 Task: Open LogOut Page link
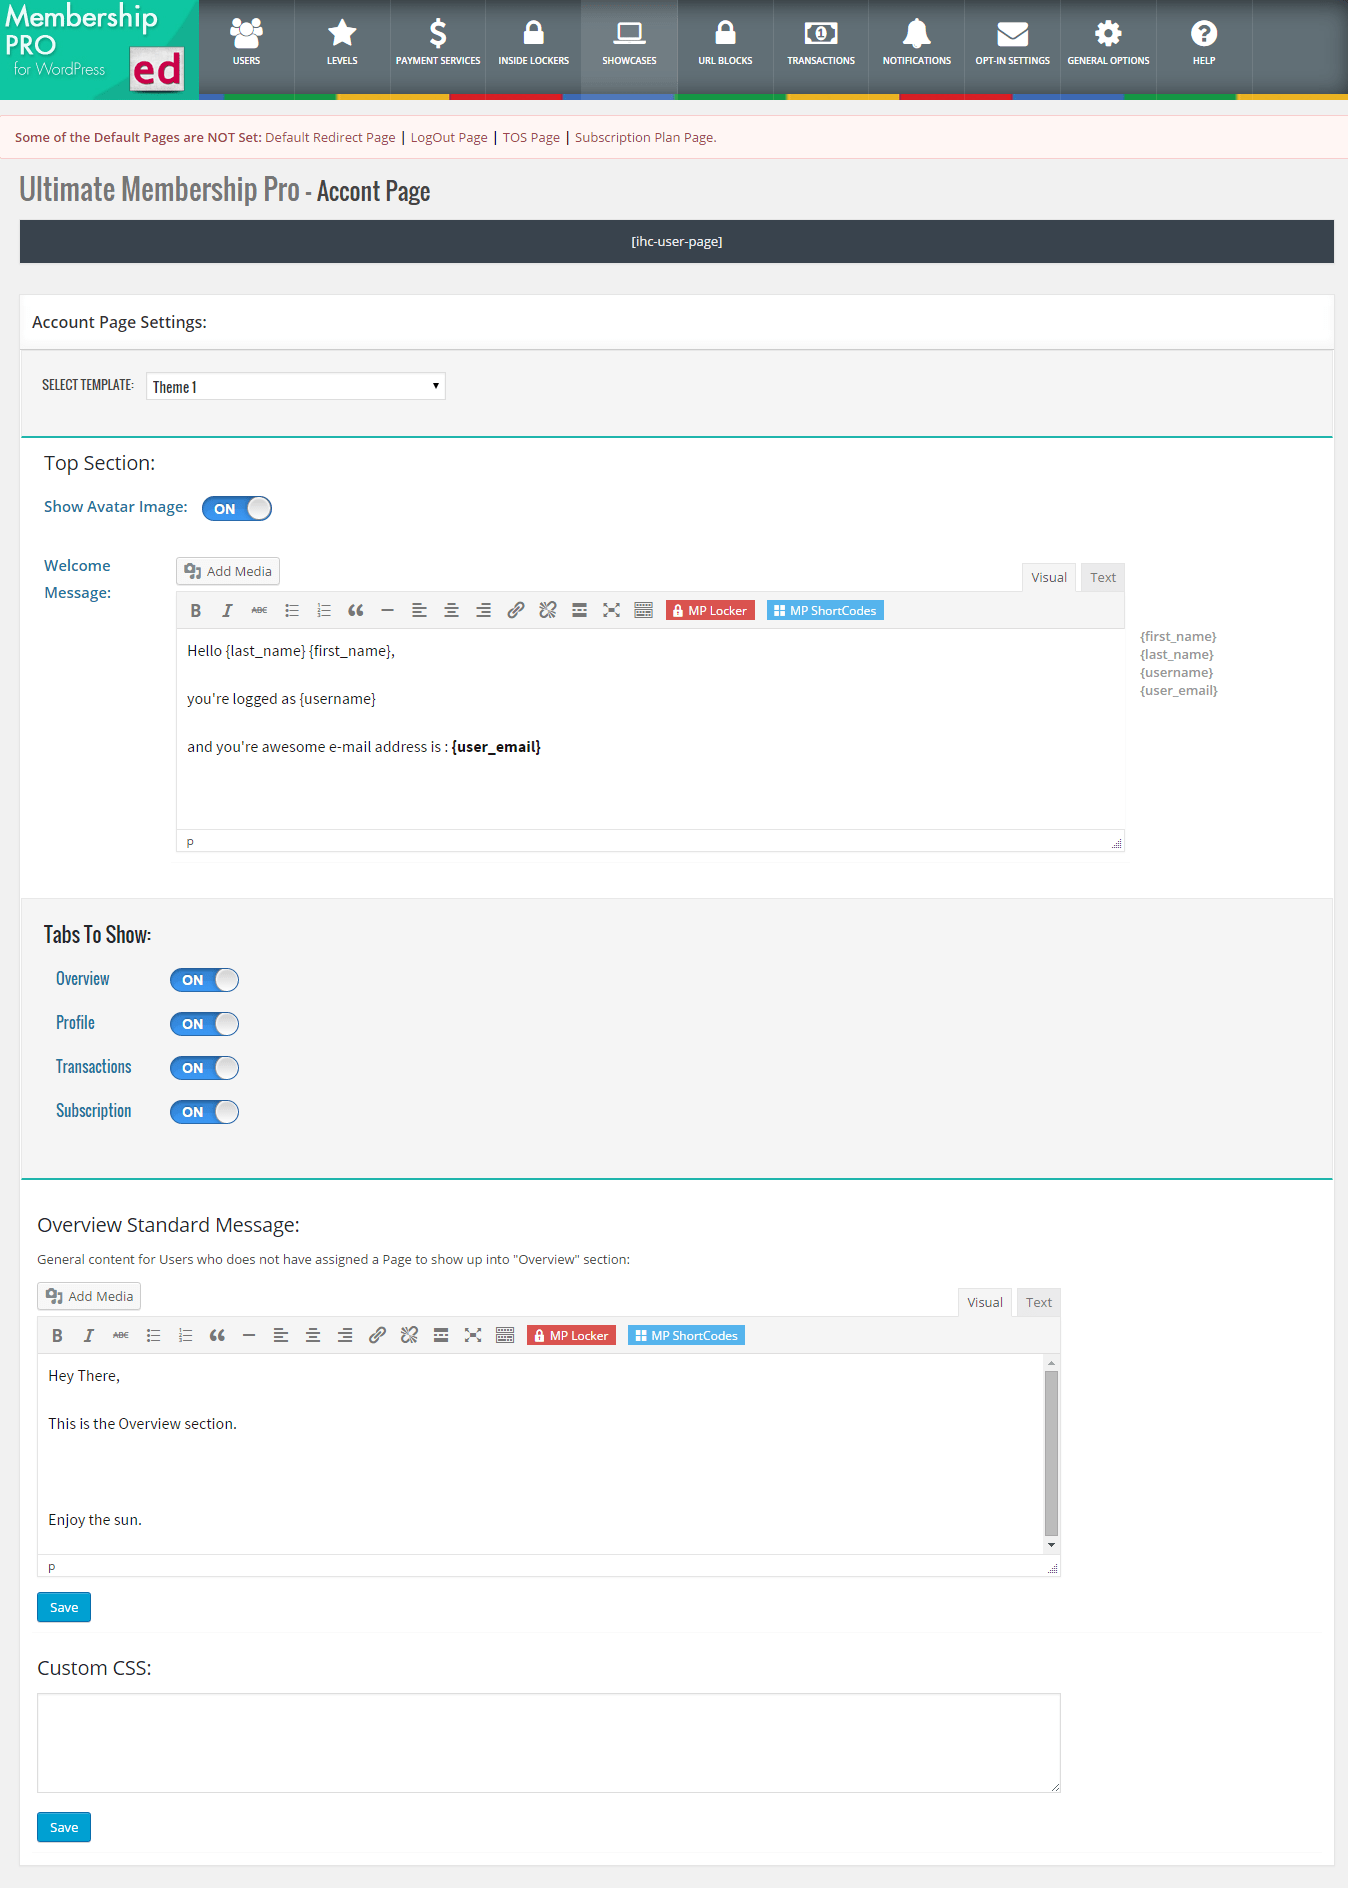(x=449, y=138)
